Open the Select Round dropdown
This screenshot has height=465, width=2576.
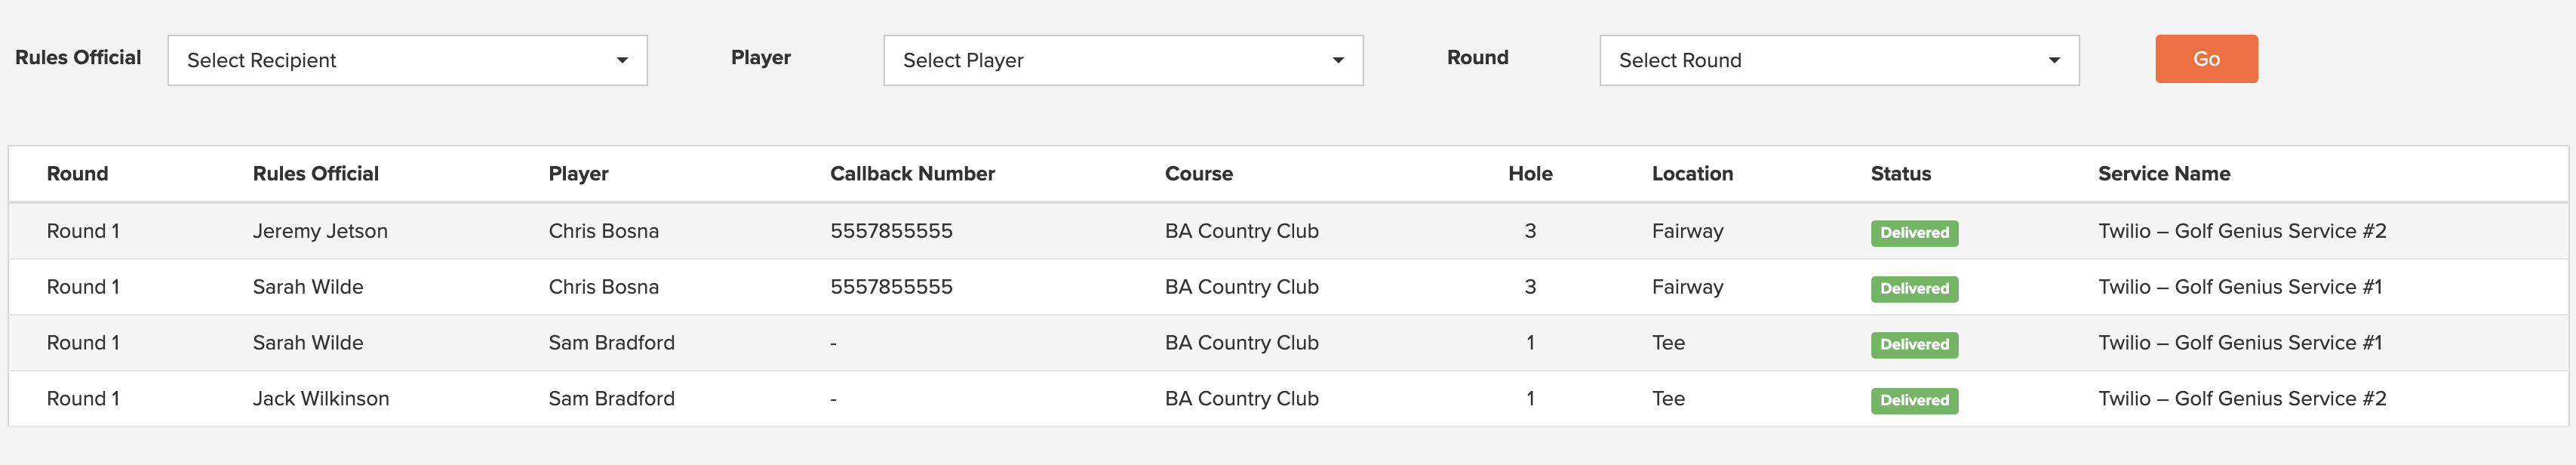click(x=1839, y=60)
